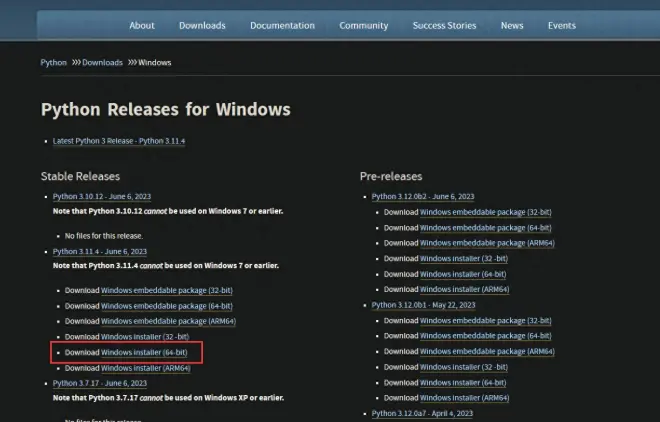Open the Events menu item
Image resolution: width=660 pixels, height=422 pixels.
562,26
